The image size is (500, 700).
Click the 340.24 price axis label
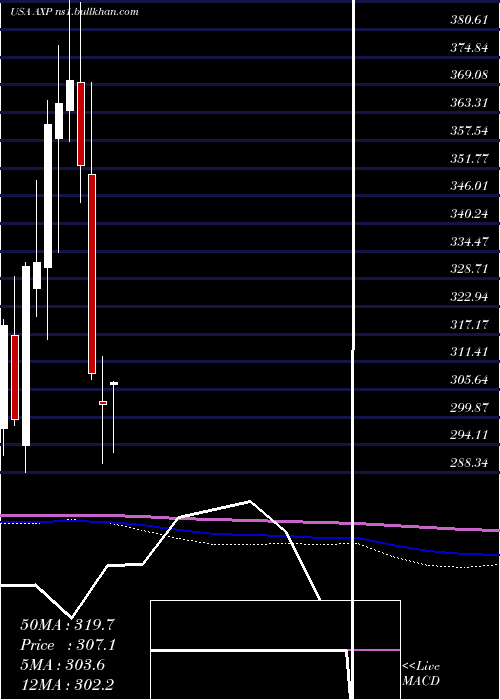click(x=469, y=214)
